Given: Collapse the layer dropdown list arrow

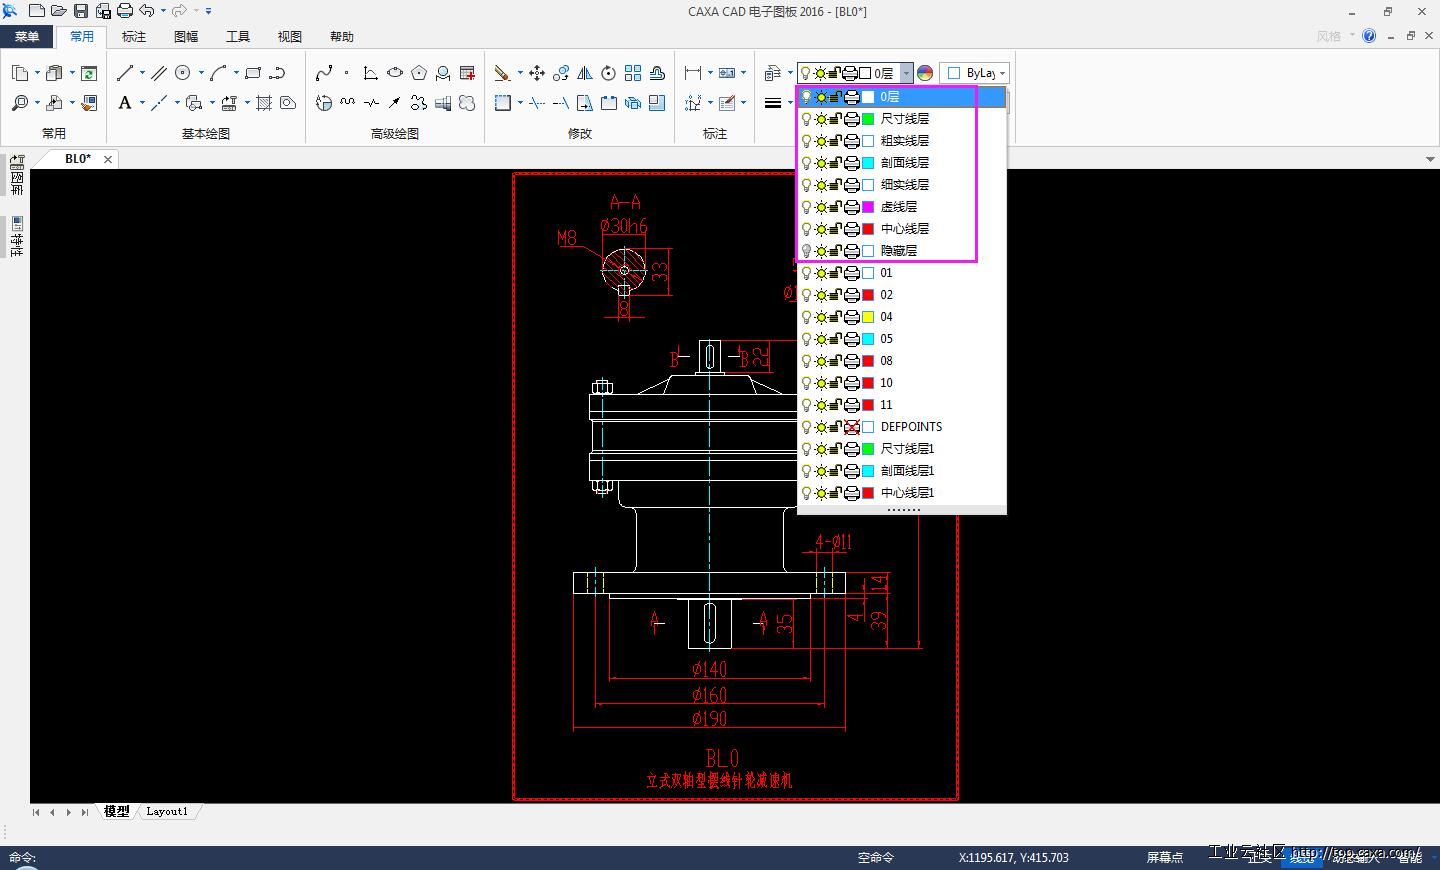Looking at the screenshot, I should tap(906, 73).
